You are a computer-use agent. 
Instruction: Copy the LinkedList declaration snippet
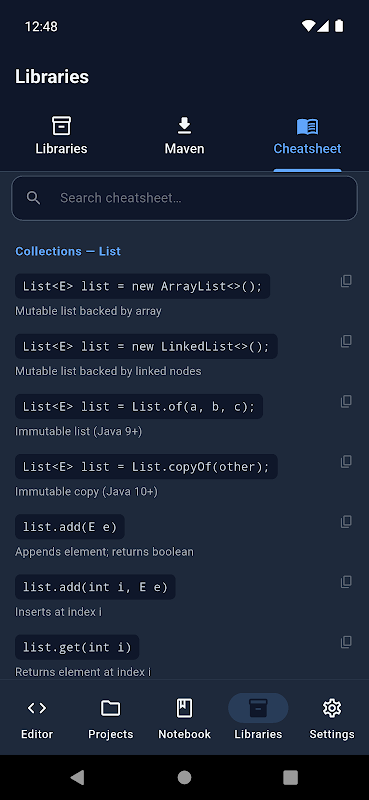tap(346, 341)
